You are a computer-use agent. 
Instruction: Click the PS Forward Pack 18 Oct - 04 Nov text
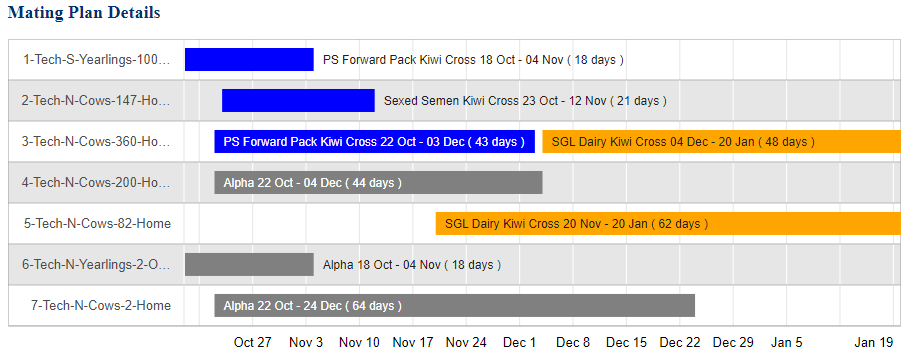click(473, 60)
